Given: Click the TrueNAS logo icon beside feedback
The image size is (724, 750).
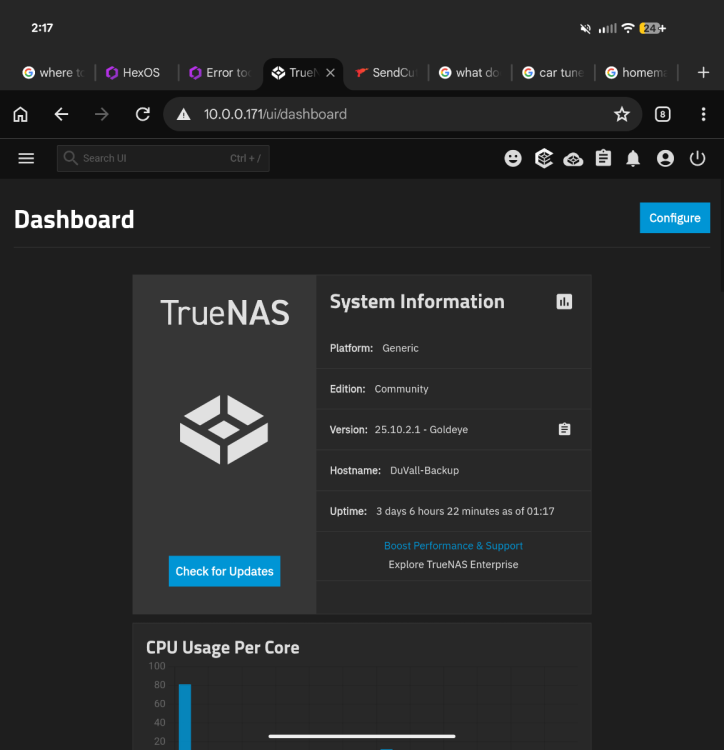Looking at the screenshot, I should click(x=543, y=158).
